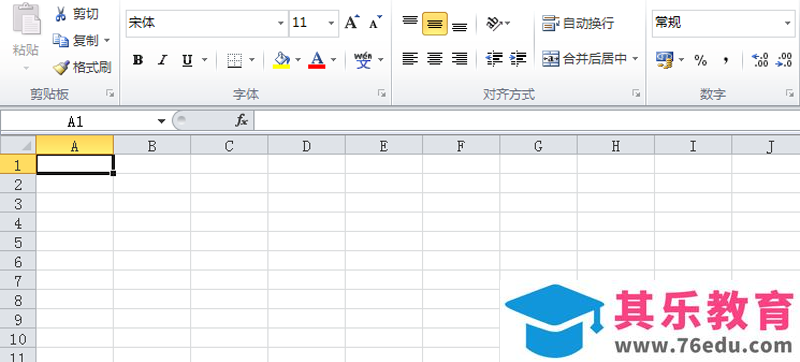Screen dimensions: 800x362
Task: Toggle Bold formatting
Action: [x=137, y=60]
